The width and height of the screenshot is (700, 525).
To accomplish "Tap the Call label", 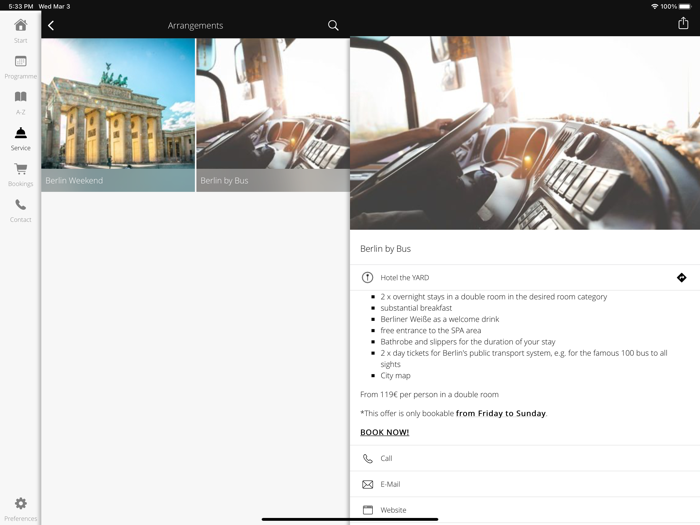I will (386, 458).
